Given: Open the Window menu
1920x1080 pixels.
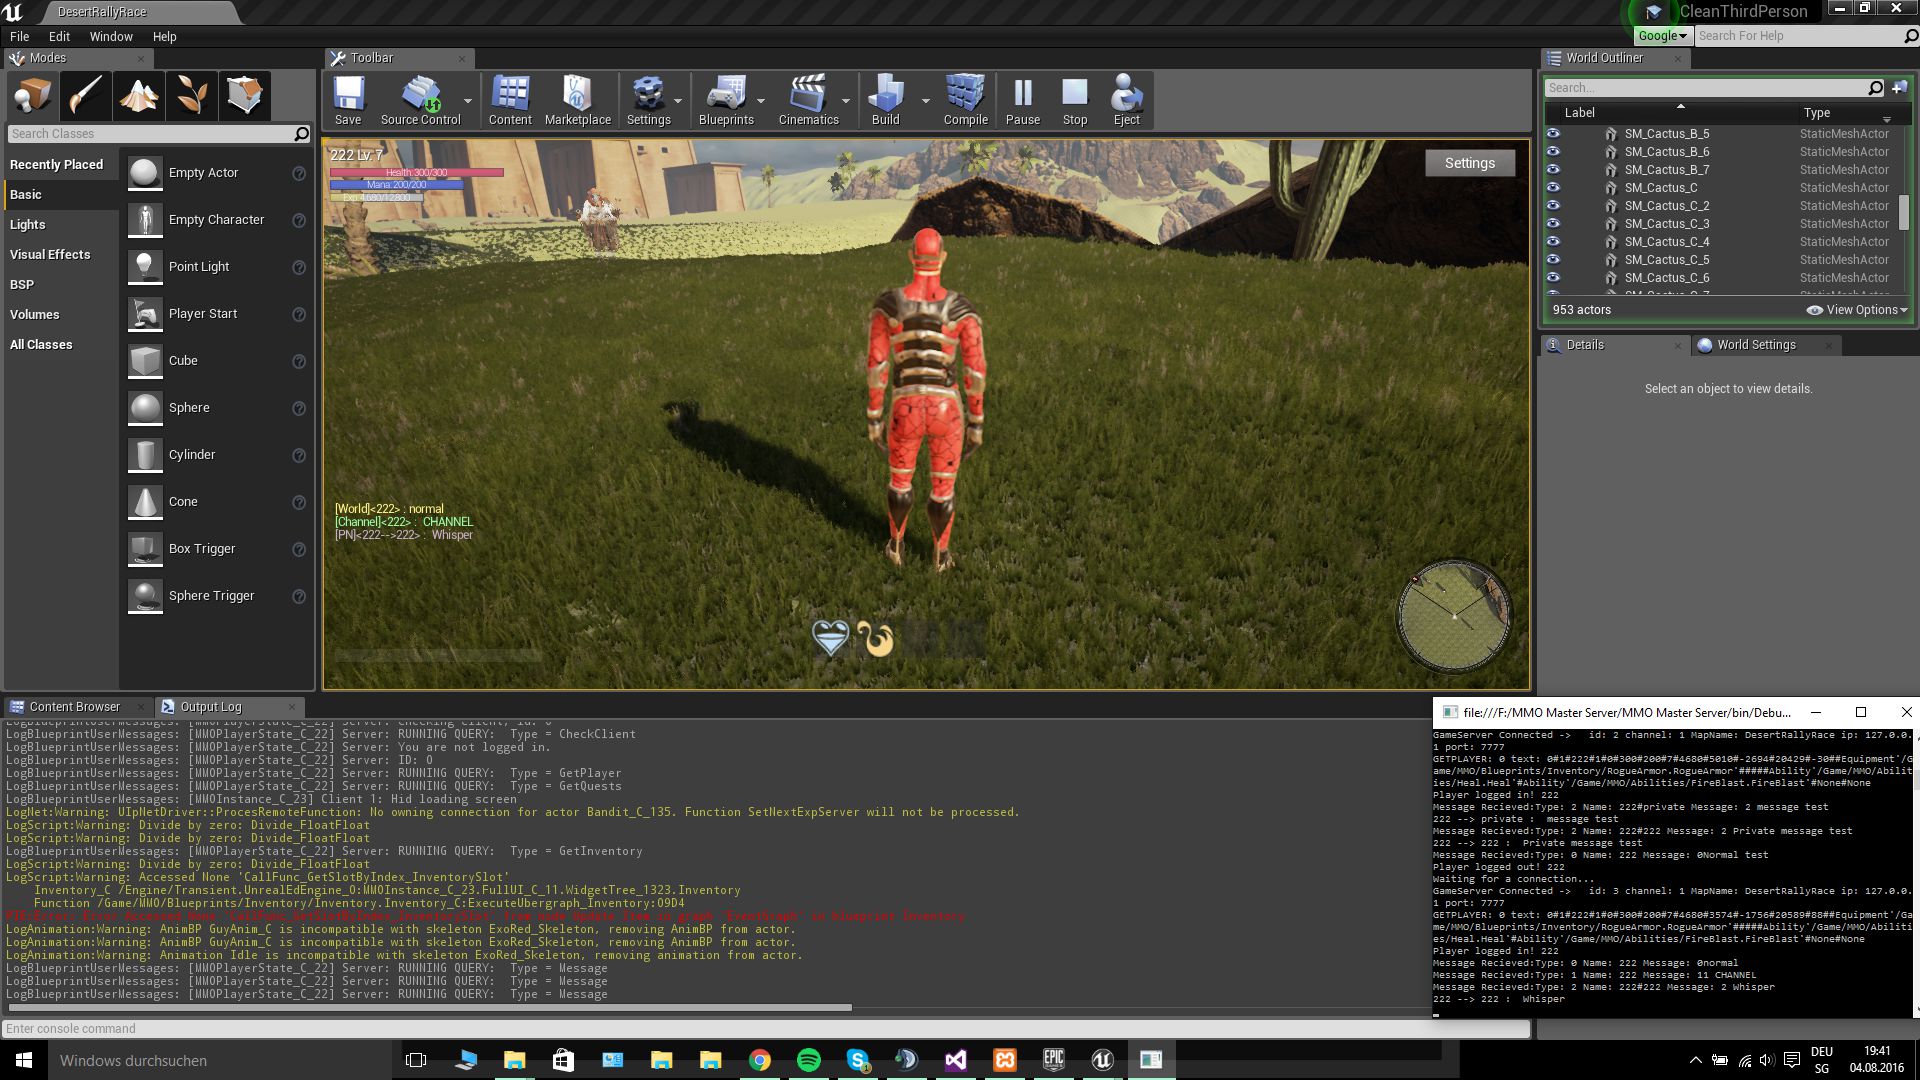Looking at the screenshot, I should pyautogui.click(x=111, y=36).
